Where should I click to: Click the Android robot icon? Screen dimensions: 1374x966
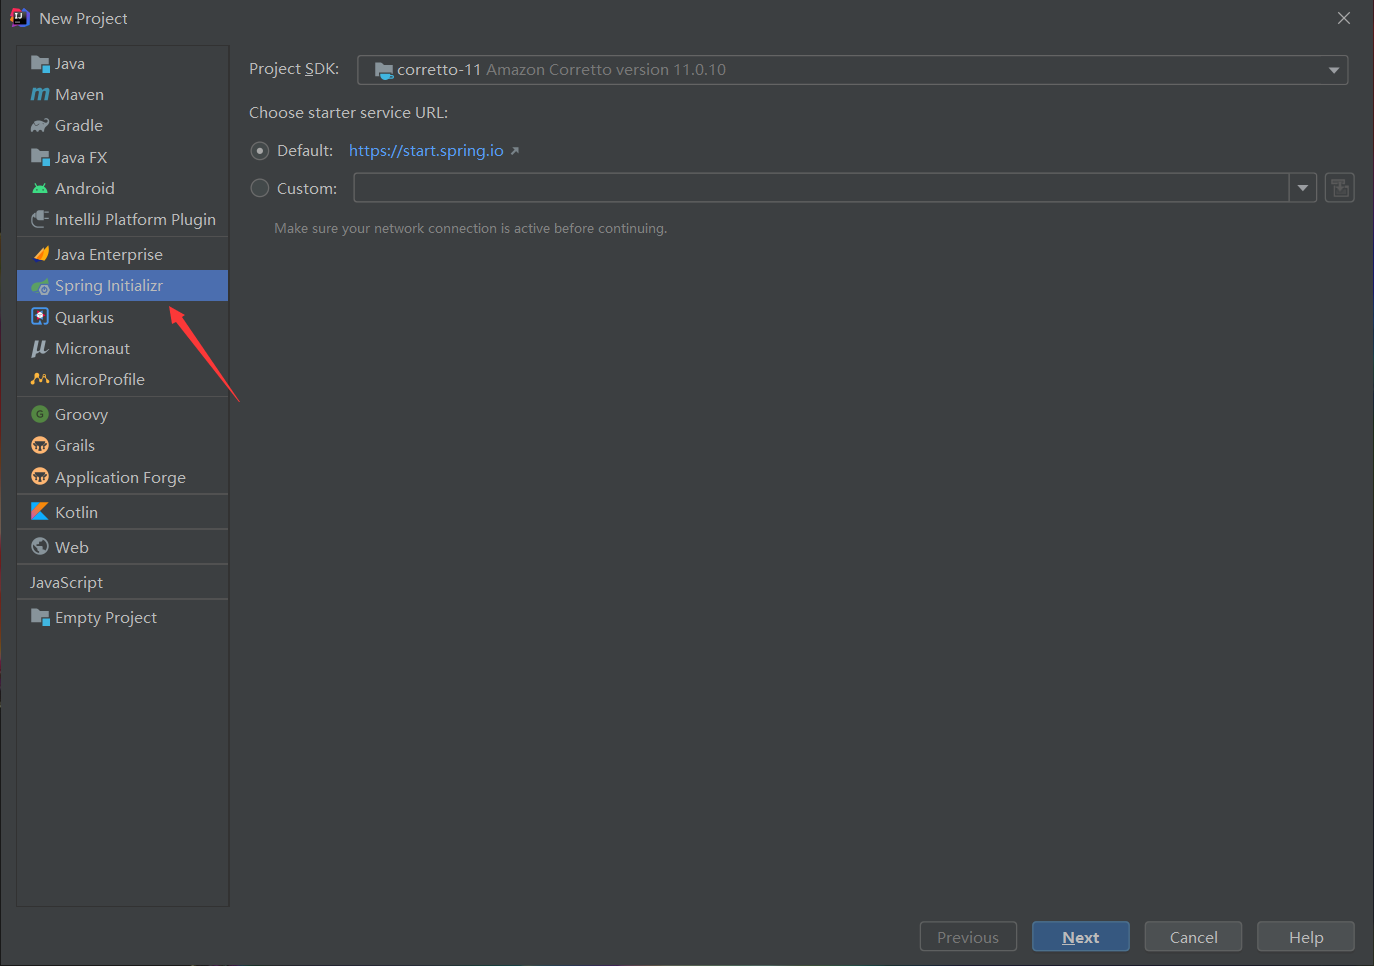[x=40, y=188]
